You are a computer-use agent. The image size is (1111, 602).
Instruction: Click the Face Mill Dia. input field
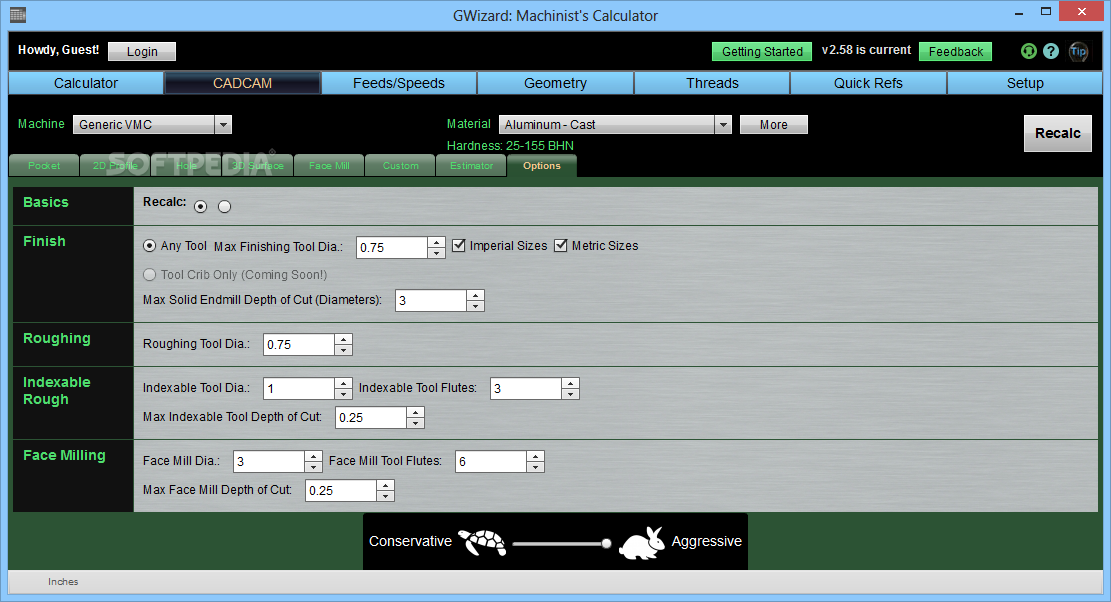point(269,461)
